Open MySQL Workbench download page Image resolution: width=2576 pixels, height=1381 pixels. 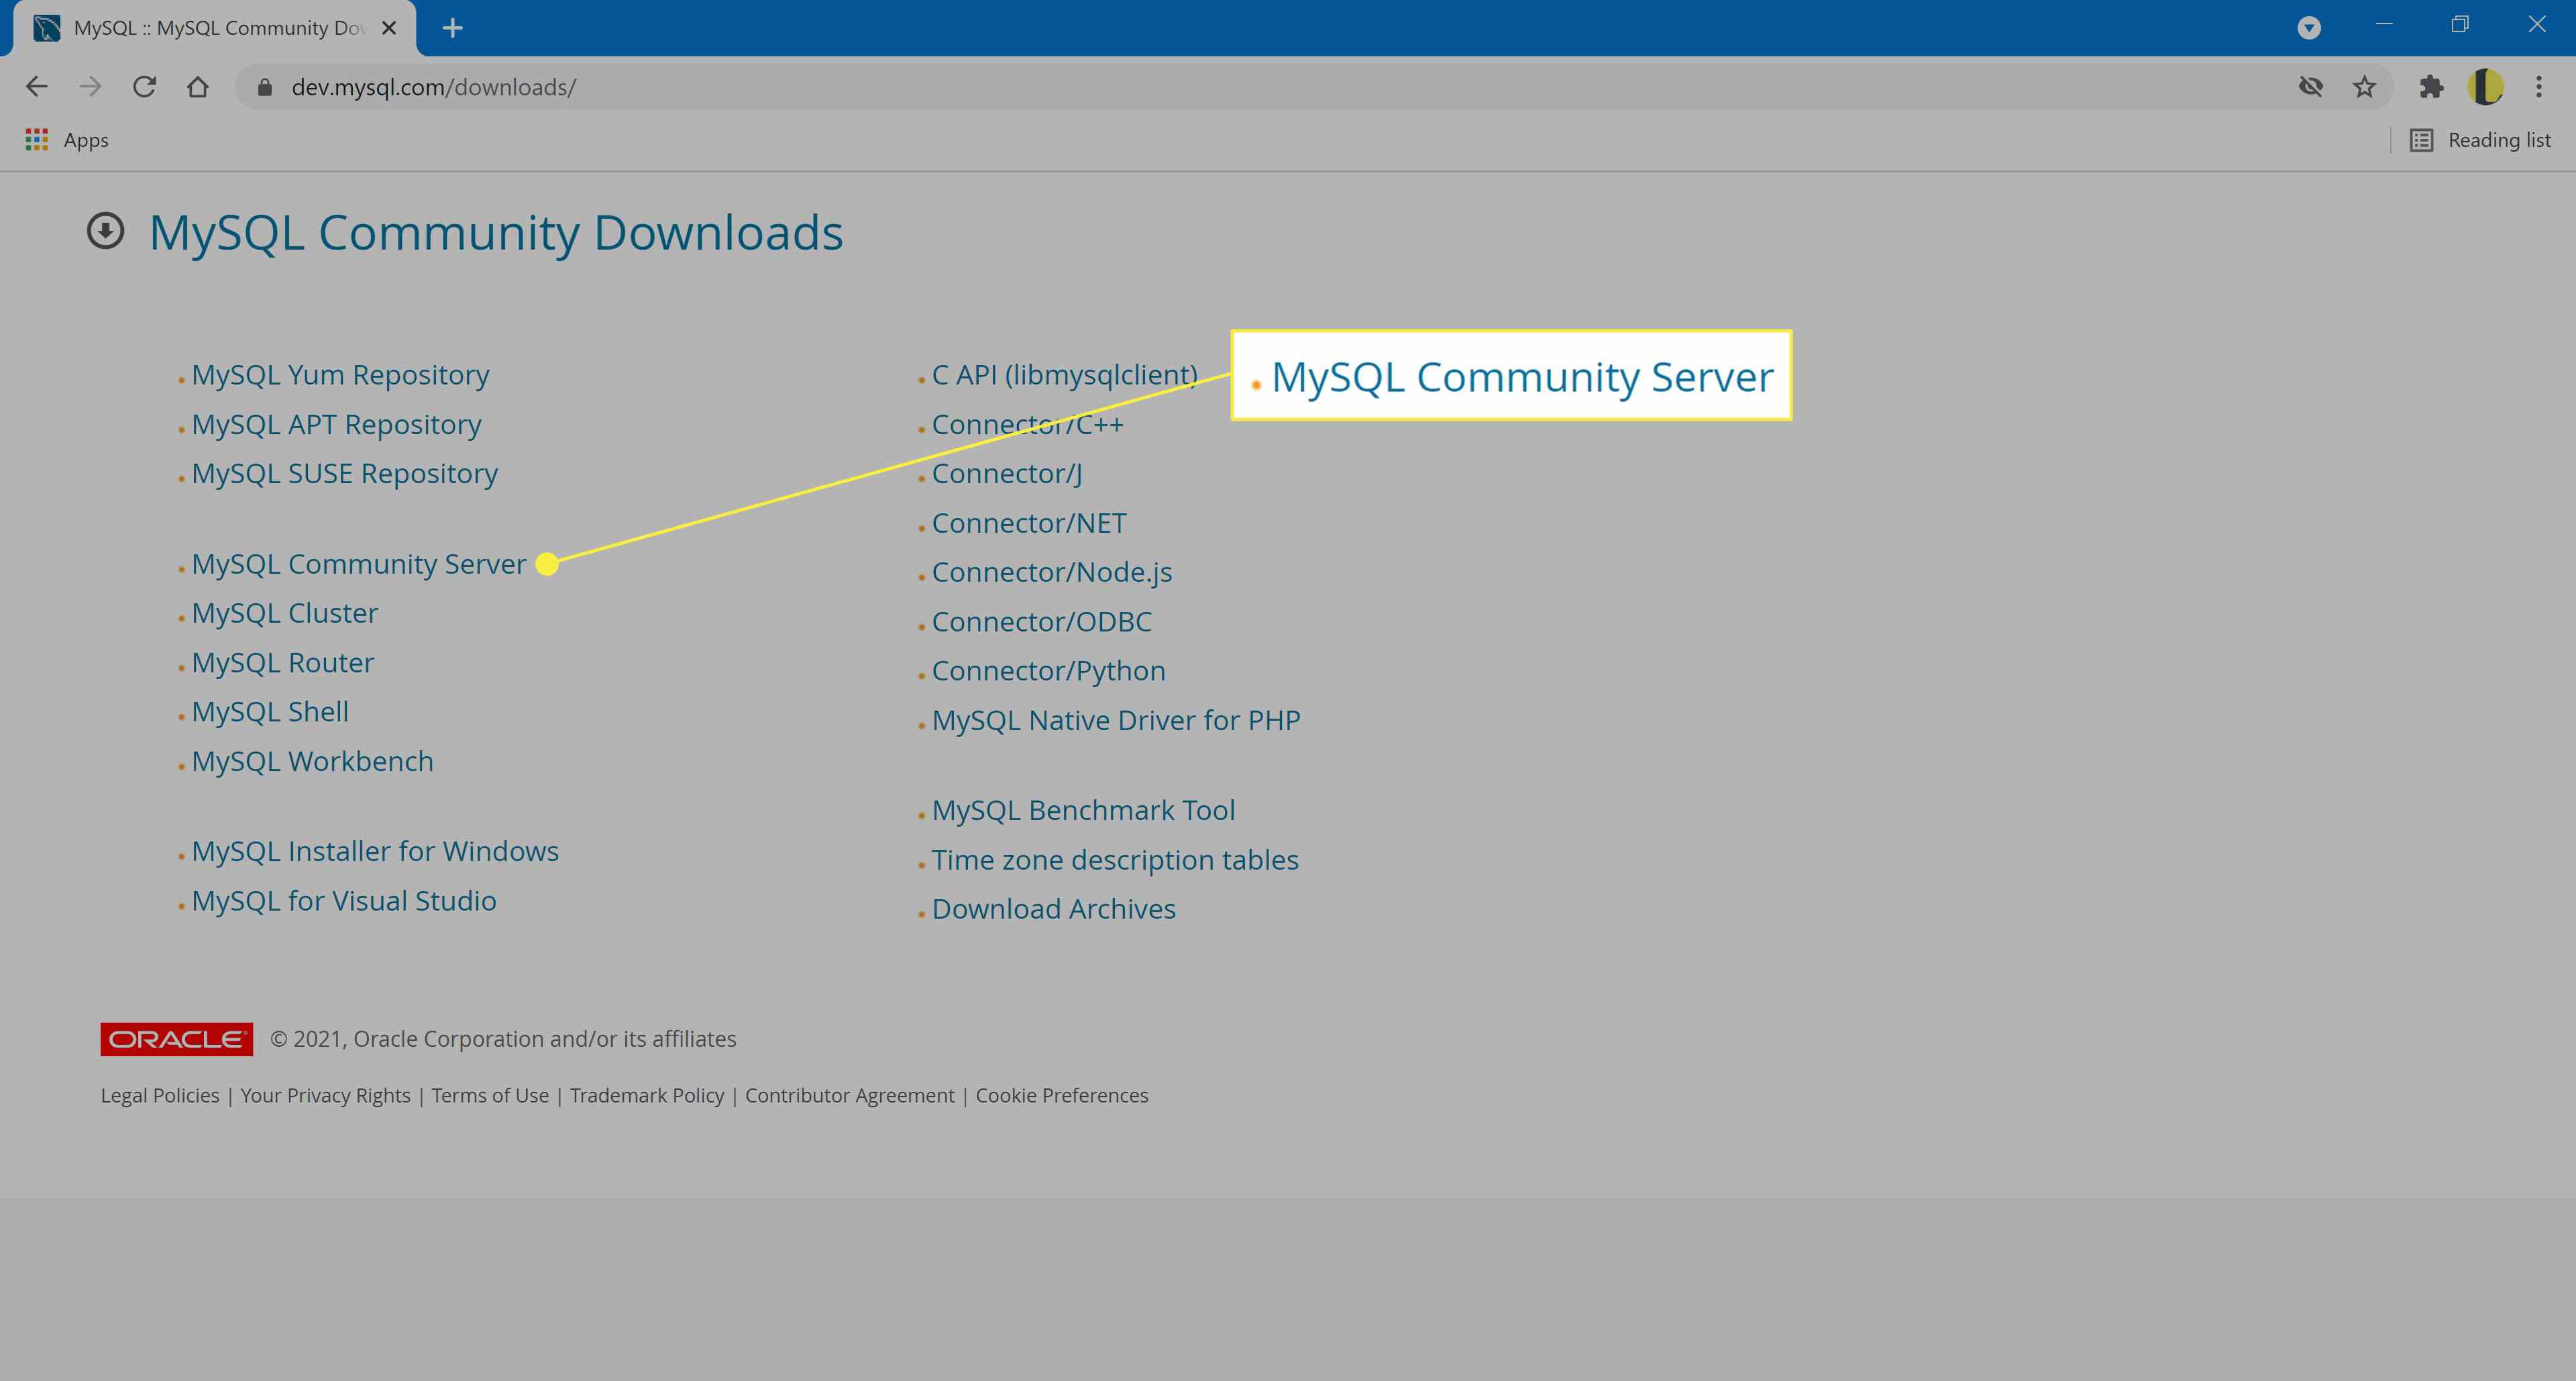click(x=312, y=760)
